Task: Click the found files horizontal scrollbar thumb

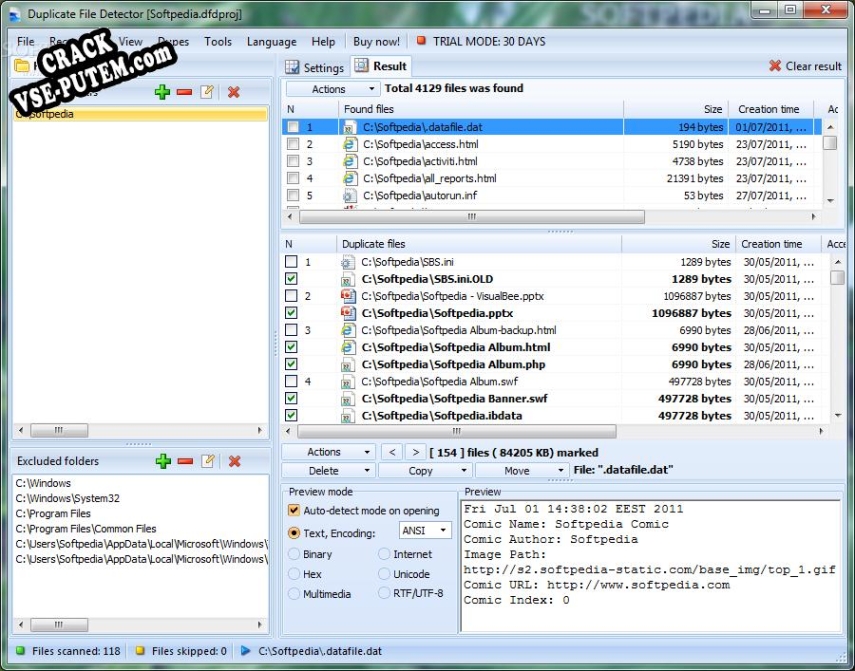Action: point(472,216)
